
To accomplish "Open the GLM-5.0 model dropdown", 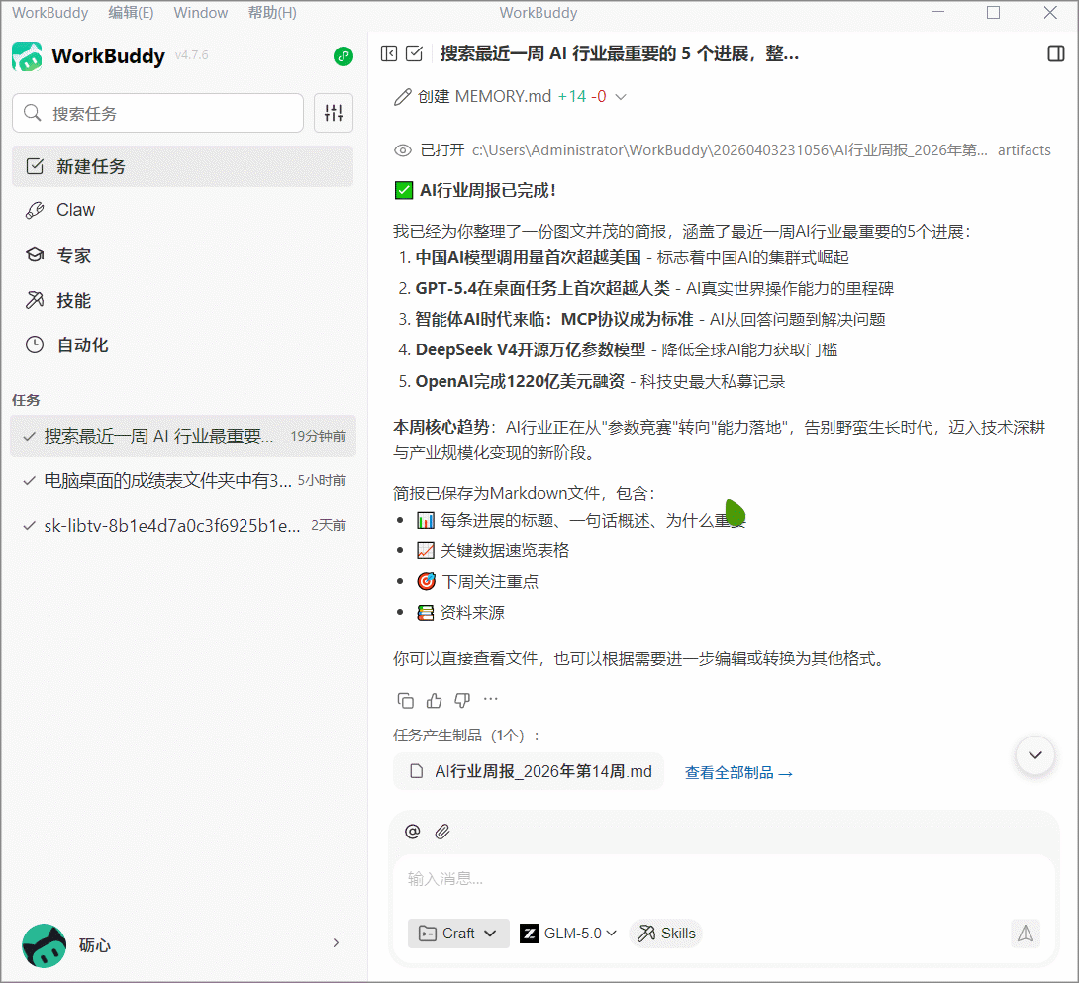I will [568, 933].
